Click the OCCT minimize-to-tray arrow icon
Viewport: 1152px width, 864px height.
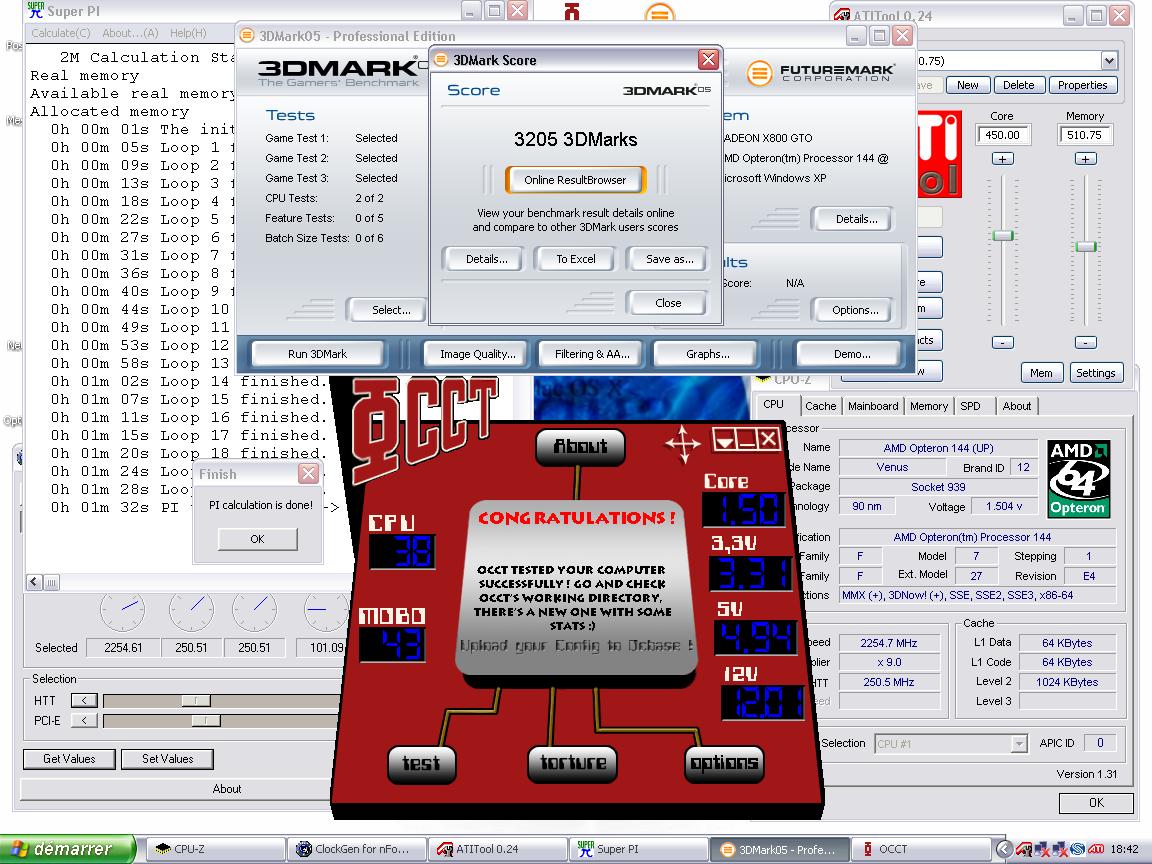[x=724, y=441]
